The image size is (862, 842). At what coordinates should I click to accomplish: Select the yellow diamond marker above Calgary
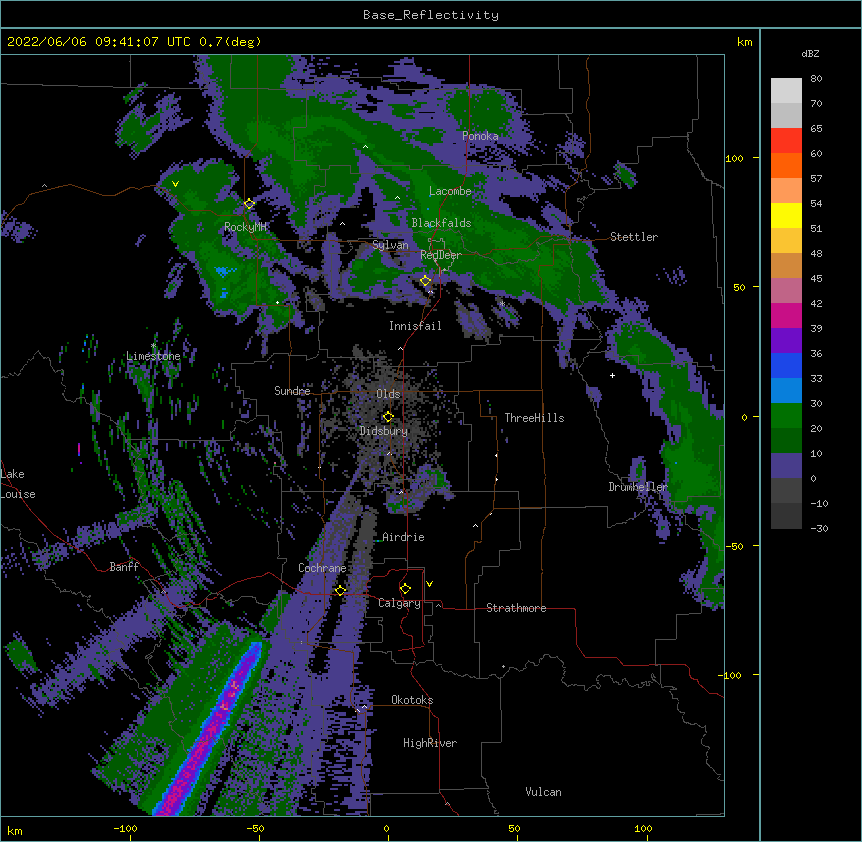[405, 589]
